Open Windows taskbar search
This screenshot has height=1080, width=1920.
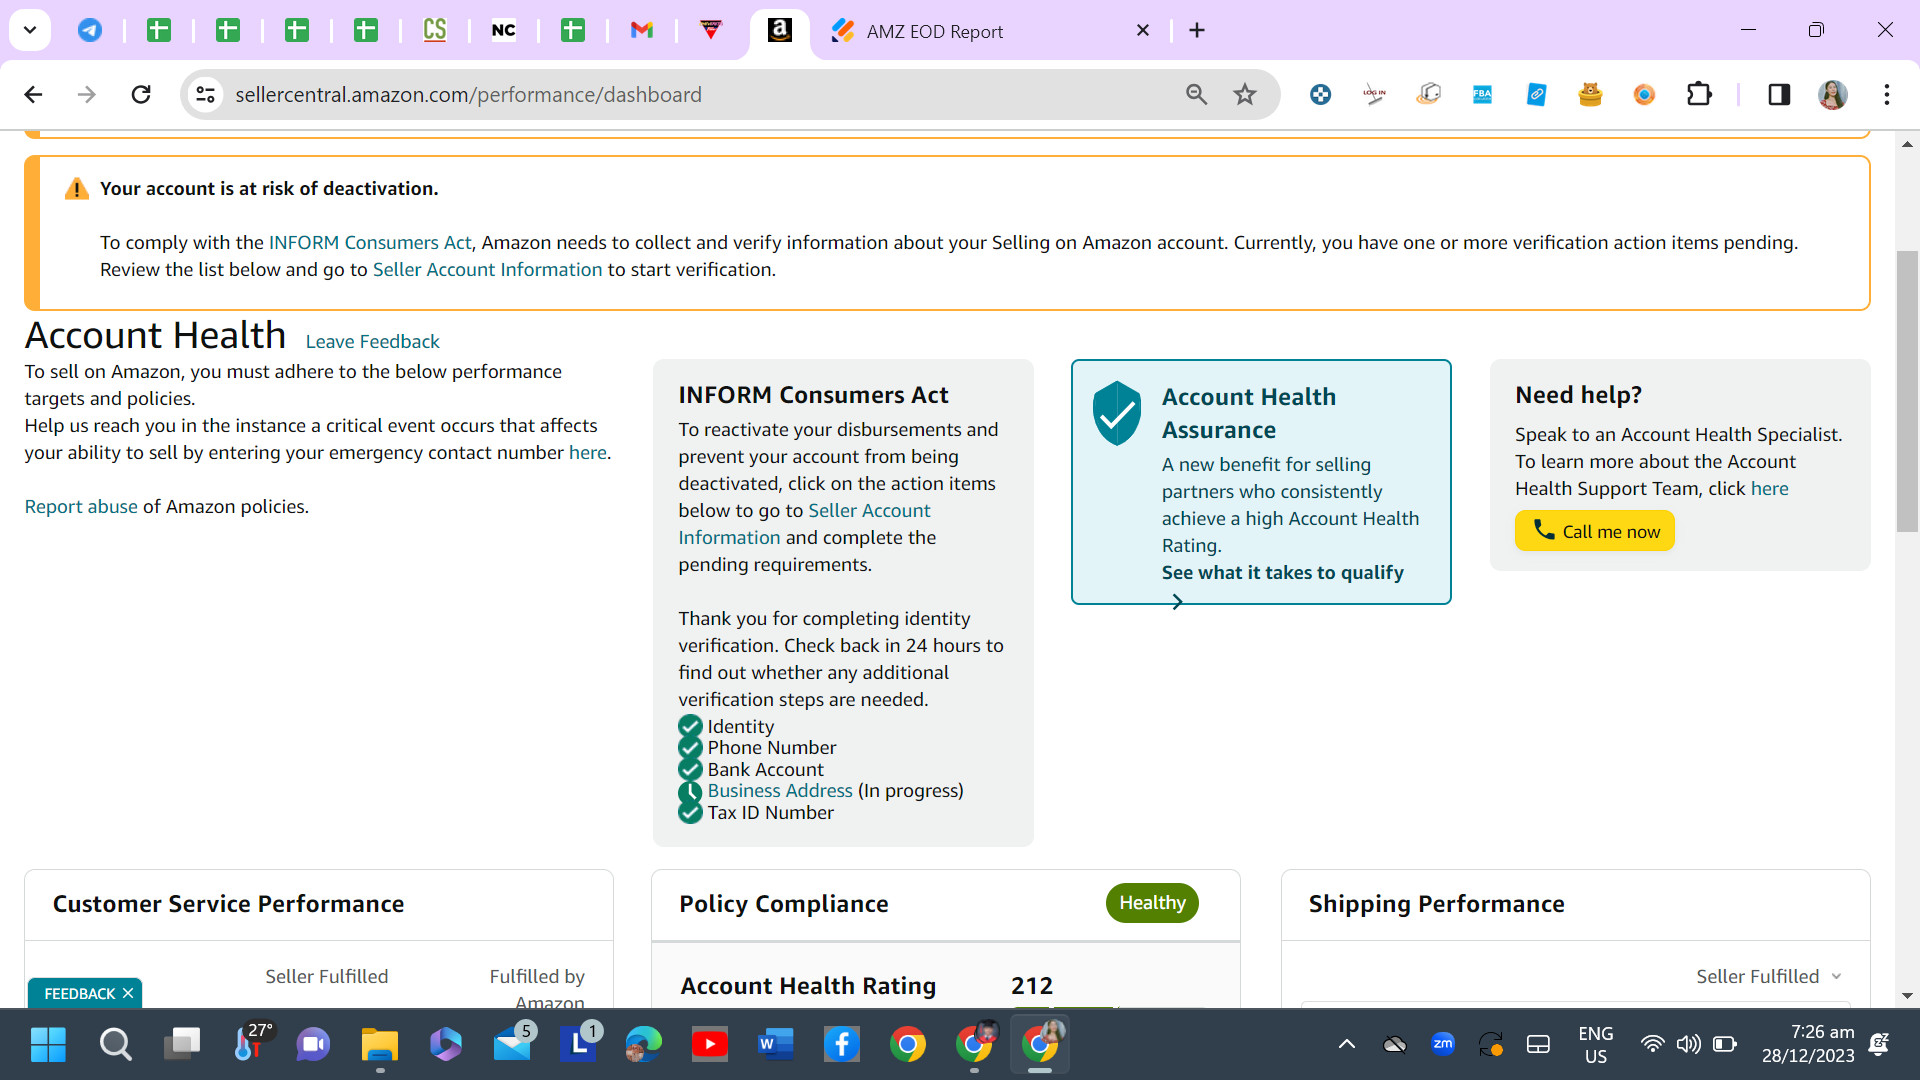tap(115, 1045)
